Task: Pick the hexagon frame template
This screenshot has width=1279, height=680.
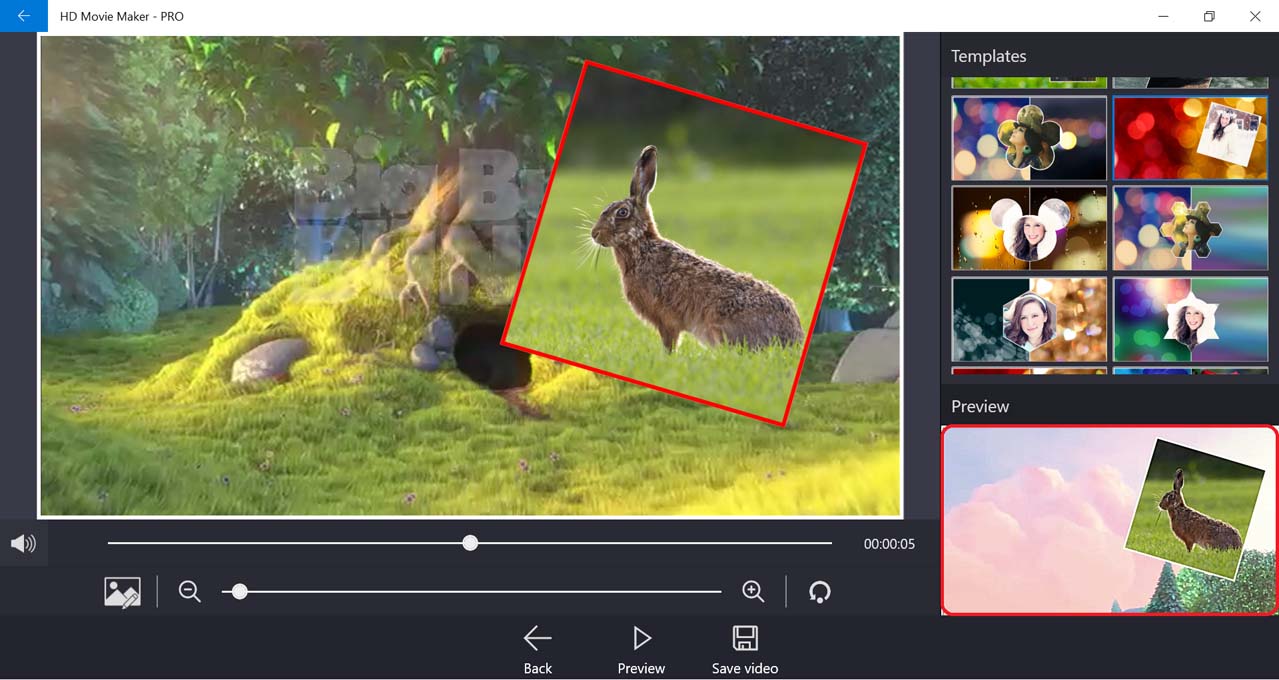Action: click(1029, 319)
